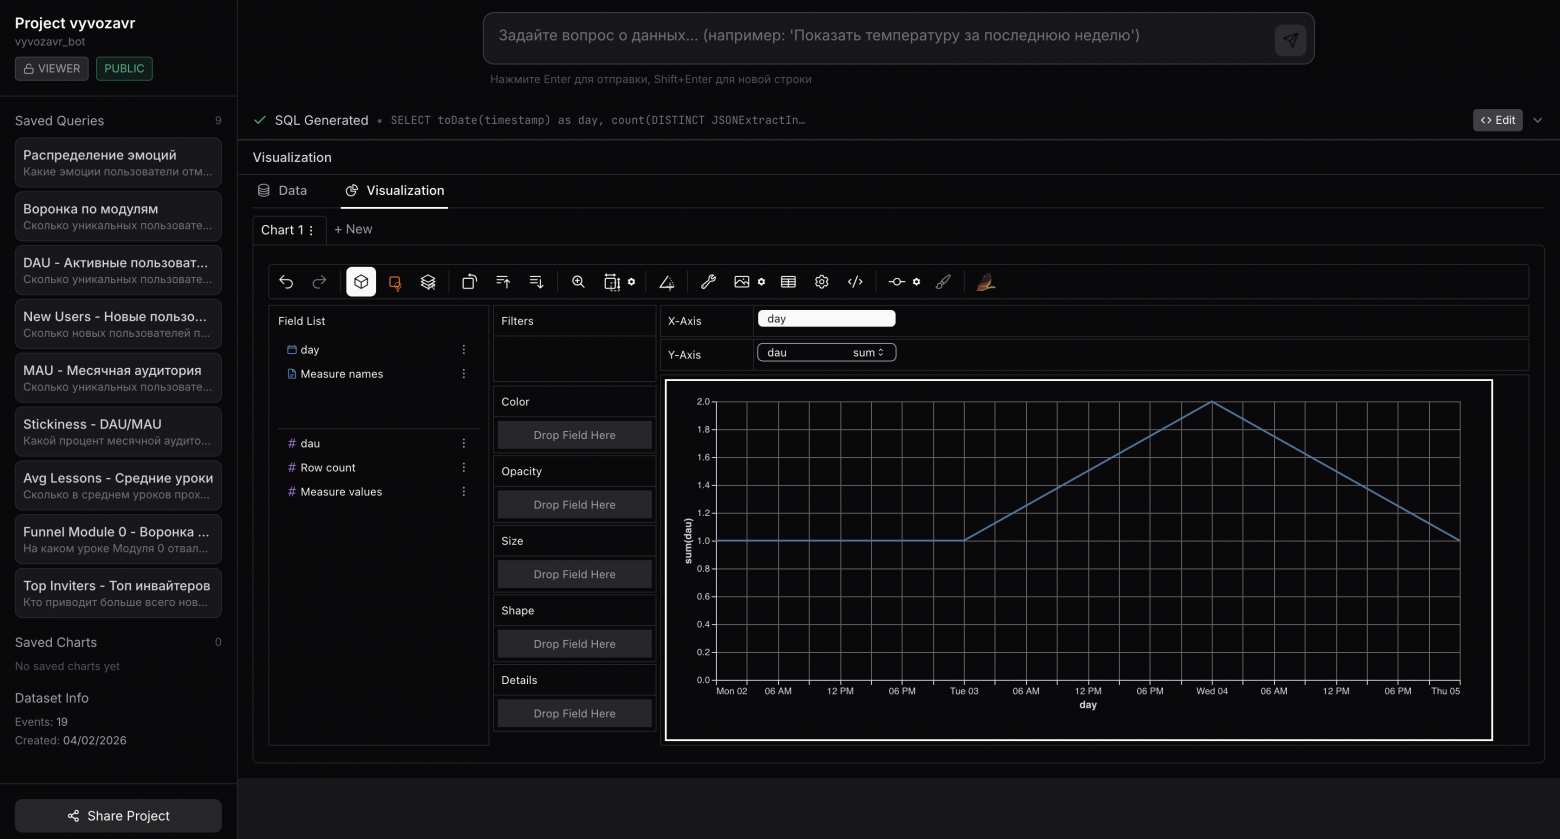This screenshot has width=1560, height=839.
Task: Click the Share Project button
Action: click(118, 815)
